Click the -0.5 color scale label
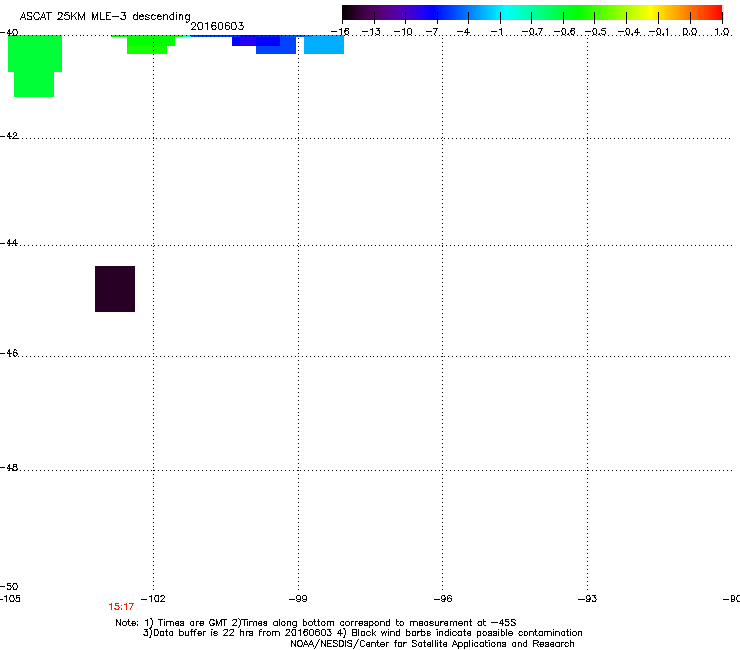740x650 pixels. (596, 32)
